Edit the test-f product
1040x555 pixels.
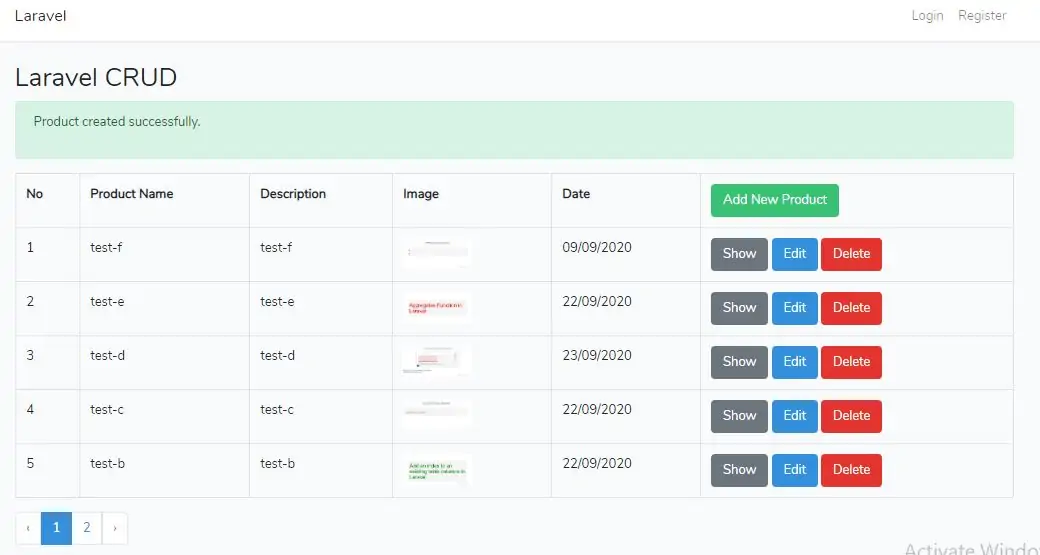coord(795,254)
